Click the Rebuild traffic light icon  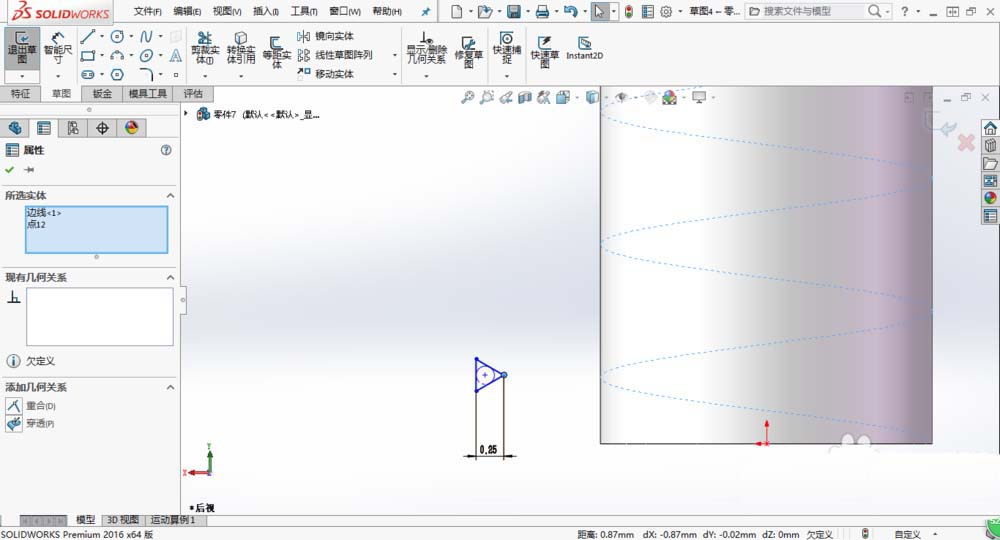(629, 11)
